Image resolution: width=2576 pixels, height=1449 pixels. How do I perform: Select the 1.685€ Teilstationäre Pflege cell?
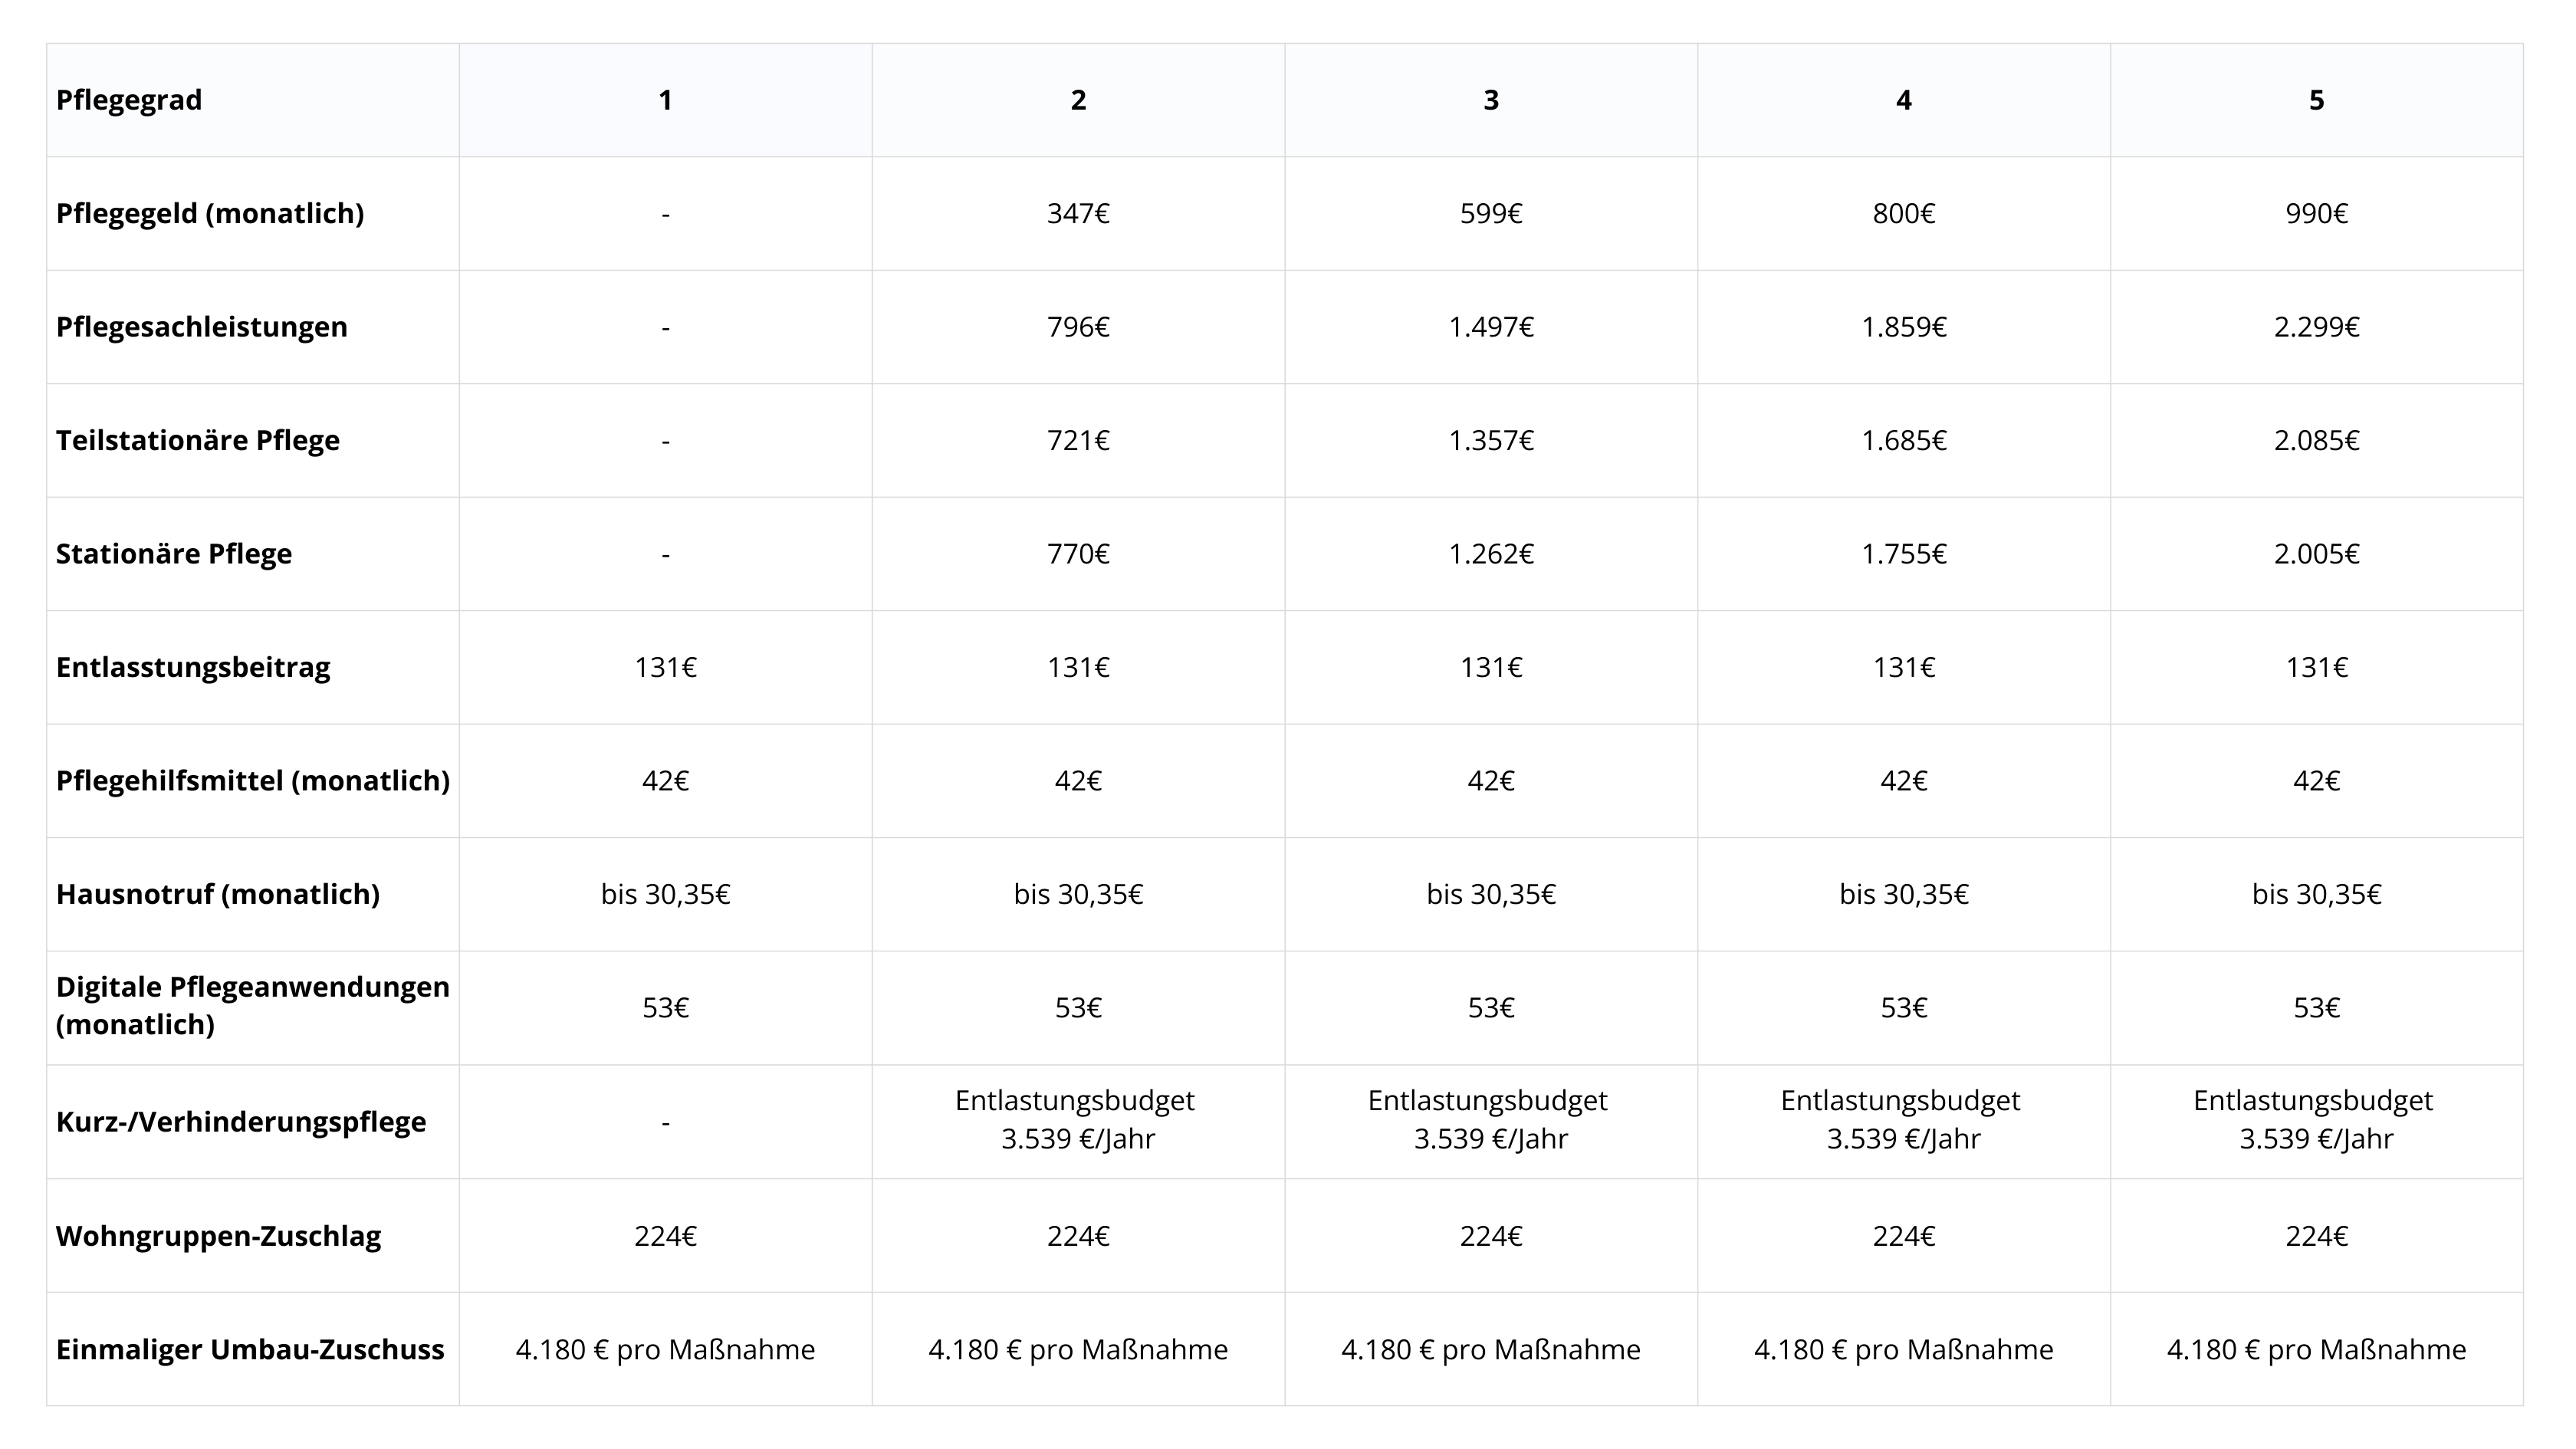pos(1903,440)
